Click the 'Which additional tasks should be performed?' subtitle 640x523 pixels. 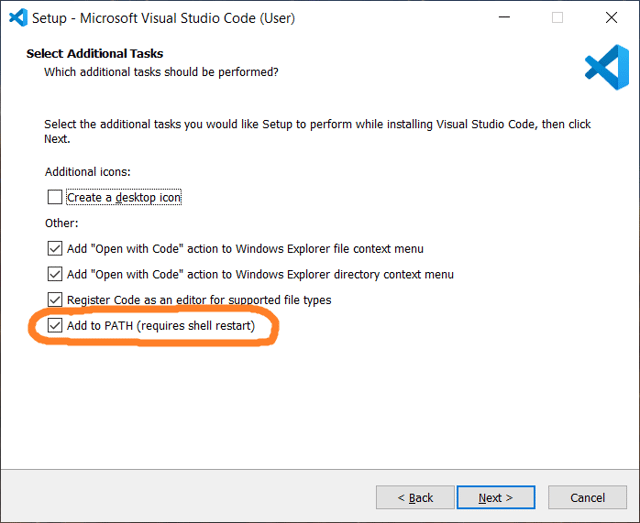pos(161,72)
